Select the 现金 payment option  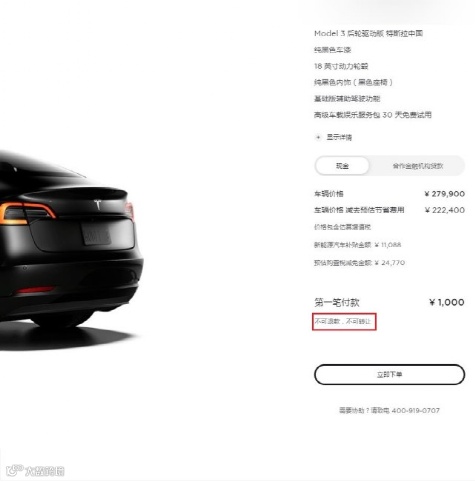[342, 166]
